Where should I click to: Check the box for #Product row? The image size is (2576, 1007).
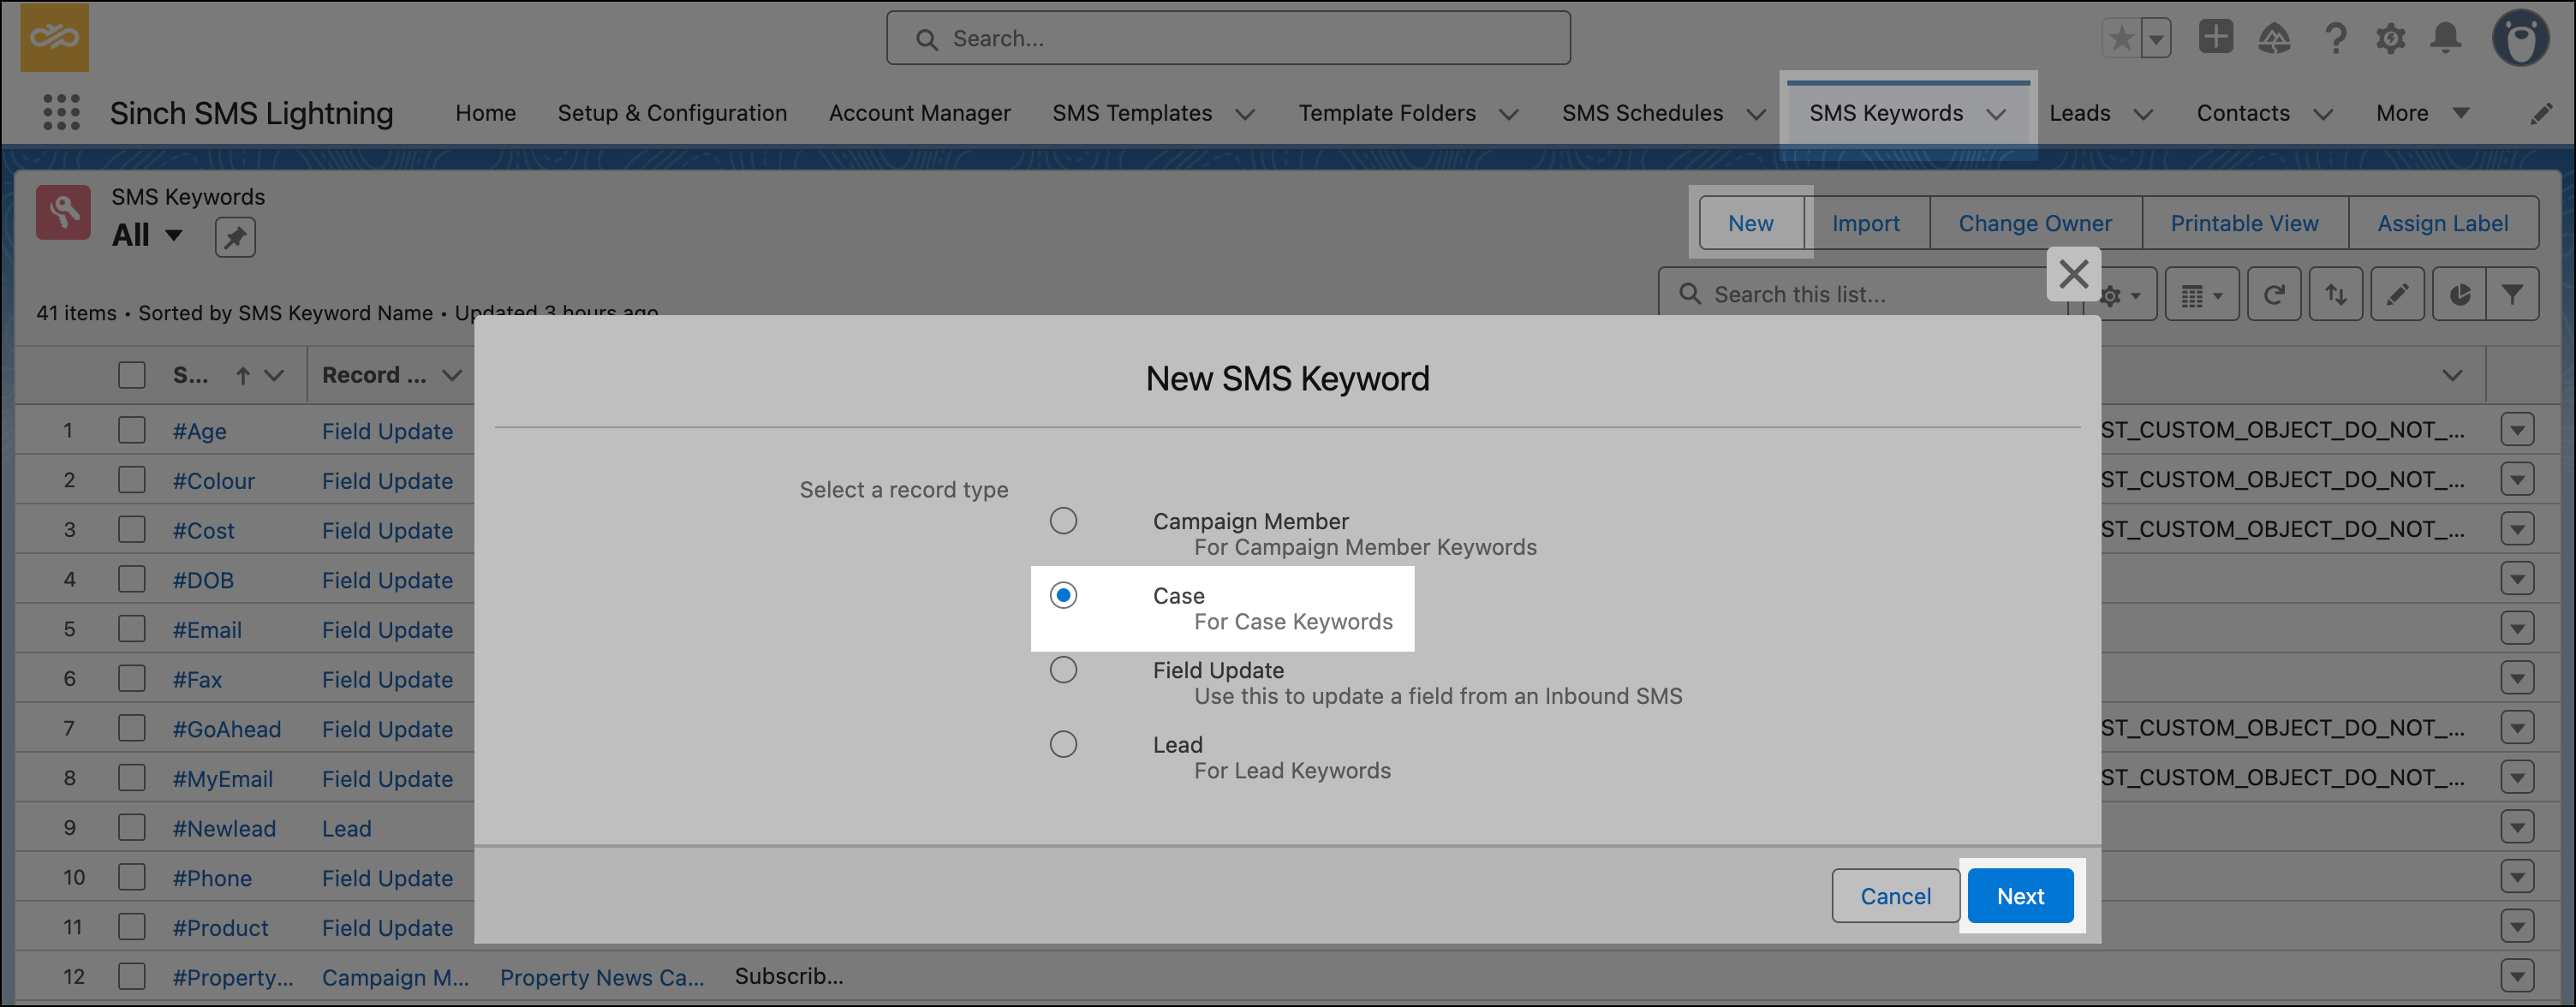point(131,927)
